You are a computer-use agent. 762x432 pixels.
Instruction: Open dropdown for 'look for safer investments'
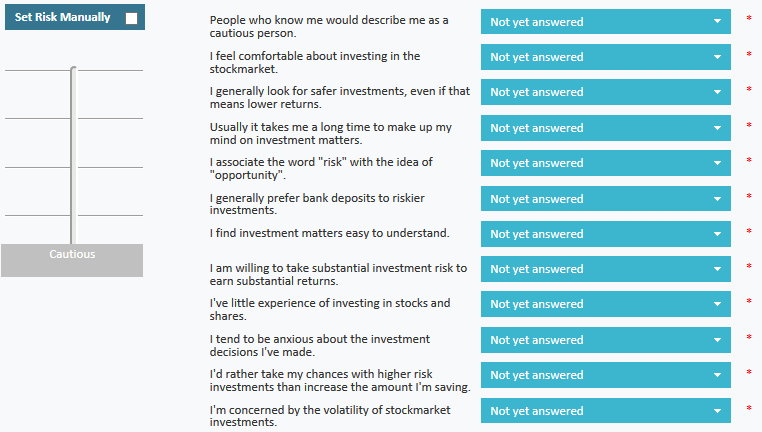(x=605, y=92)
